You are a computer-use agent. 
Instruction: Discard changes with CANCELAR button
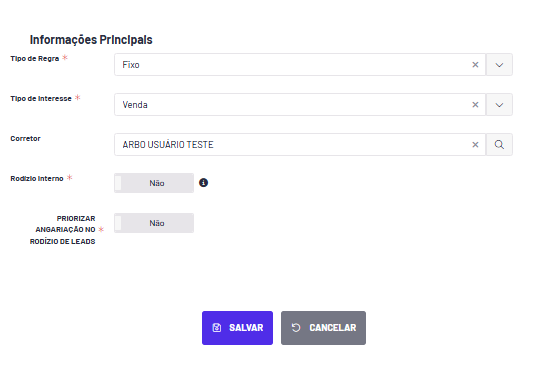(x=323, y=328)
